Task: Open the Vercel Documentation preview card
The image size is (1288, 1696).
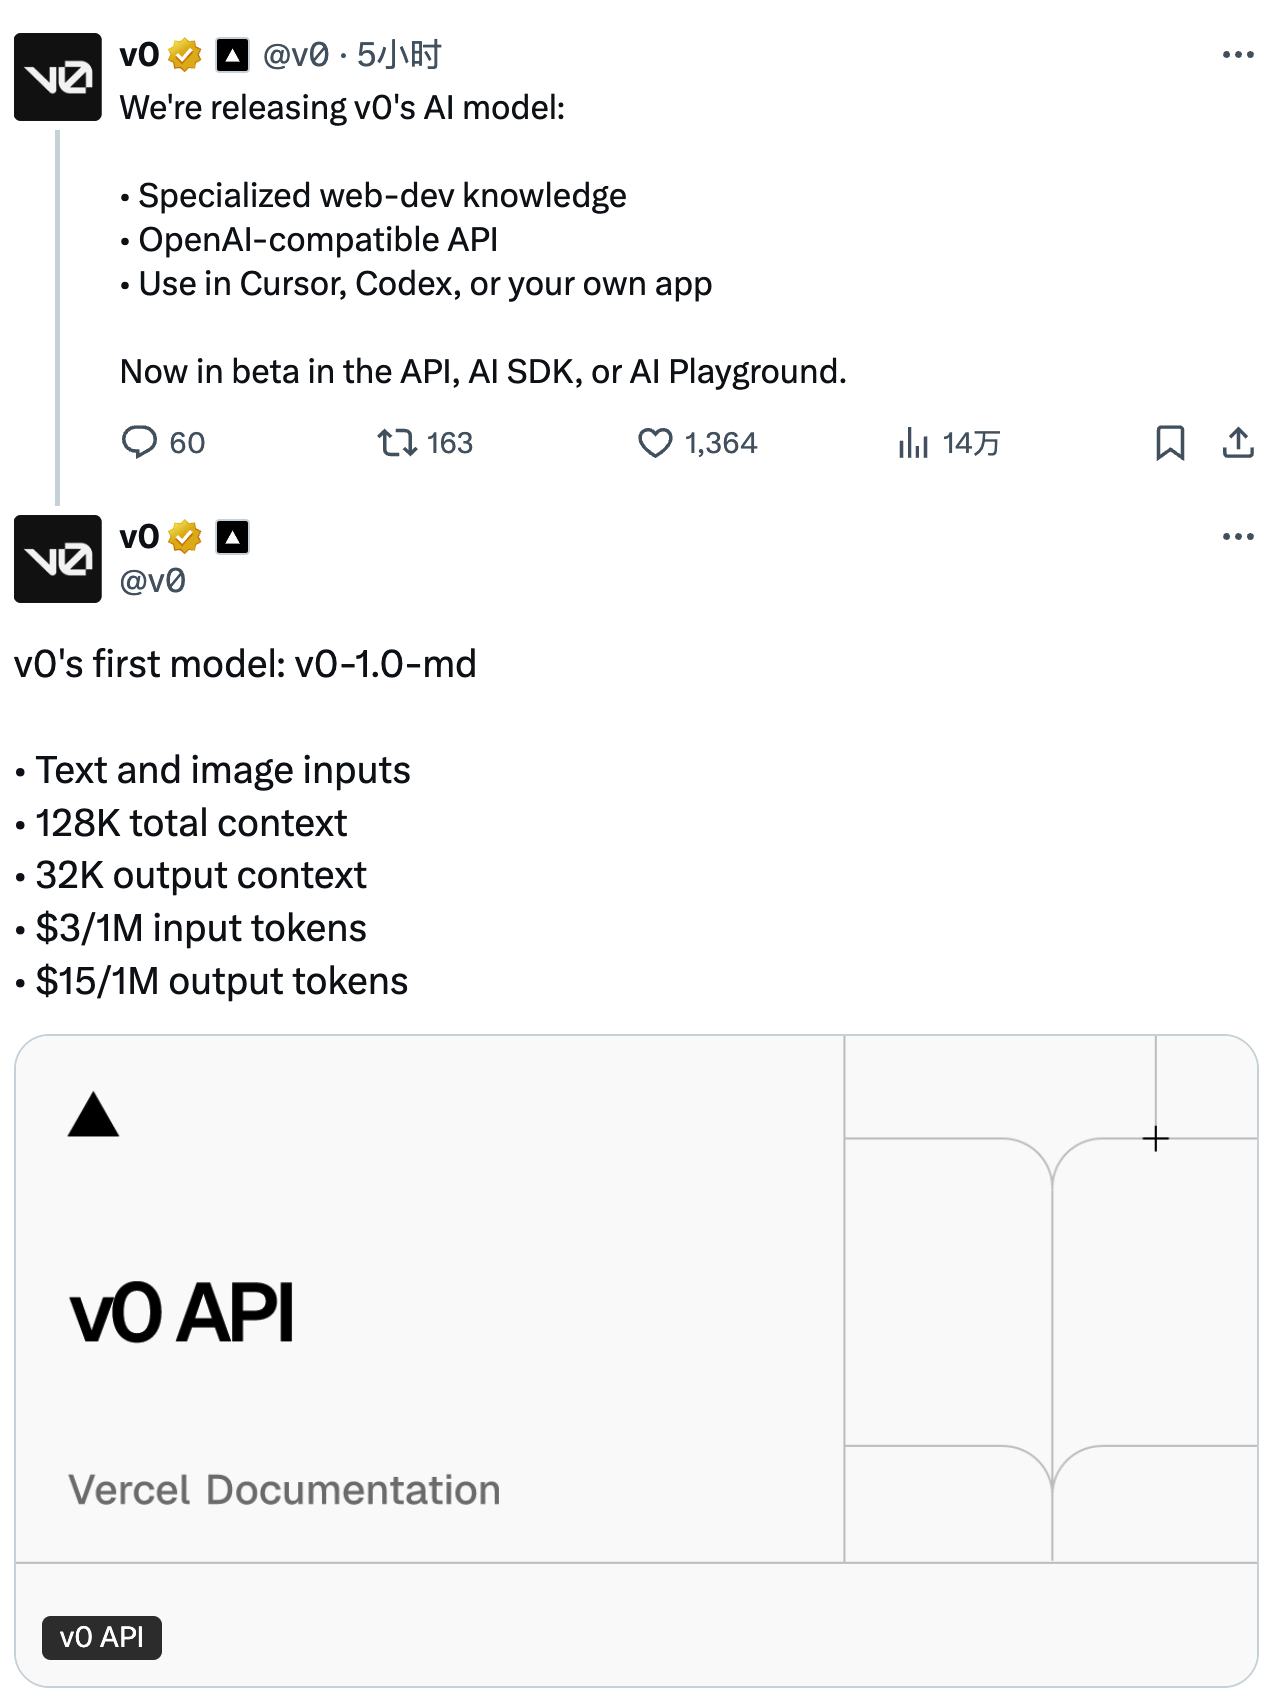Action: point(640,1300)
